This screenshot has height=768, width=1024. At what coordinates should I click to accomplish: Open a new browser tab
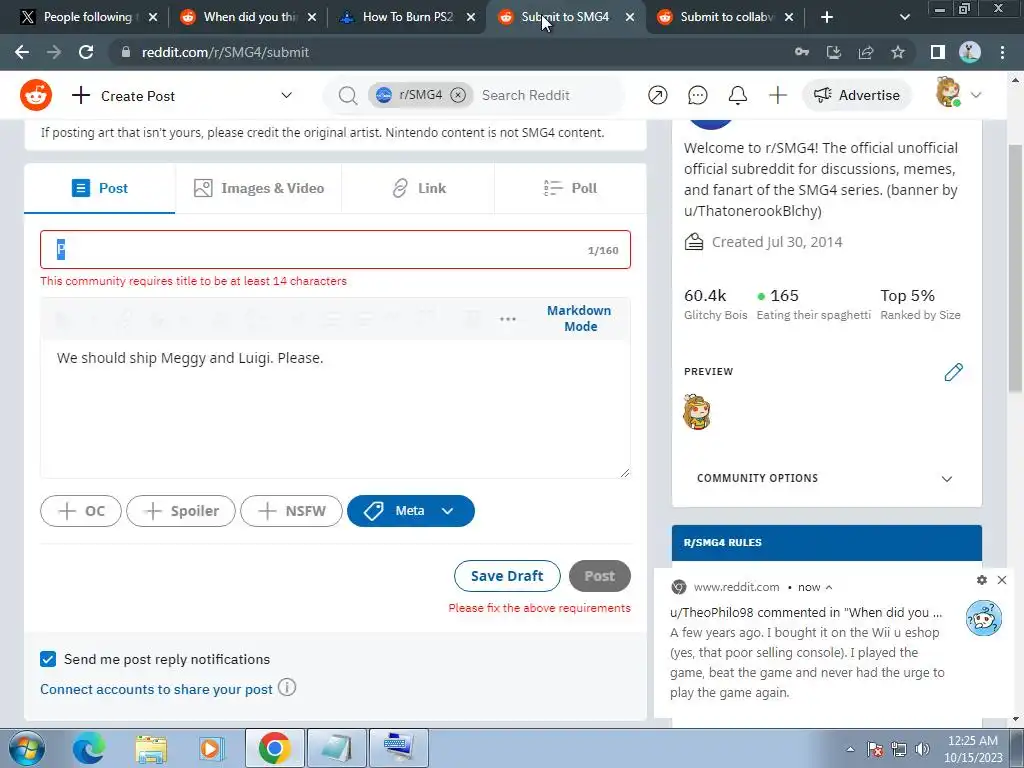tap(826, 17)
